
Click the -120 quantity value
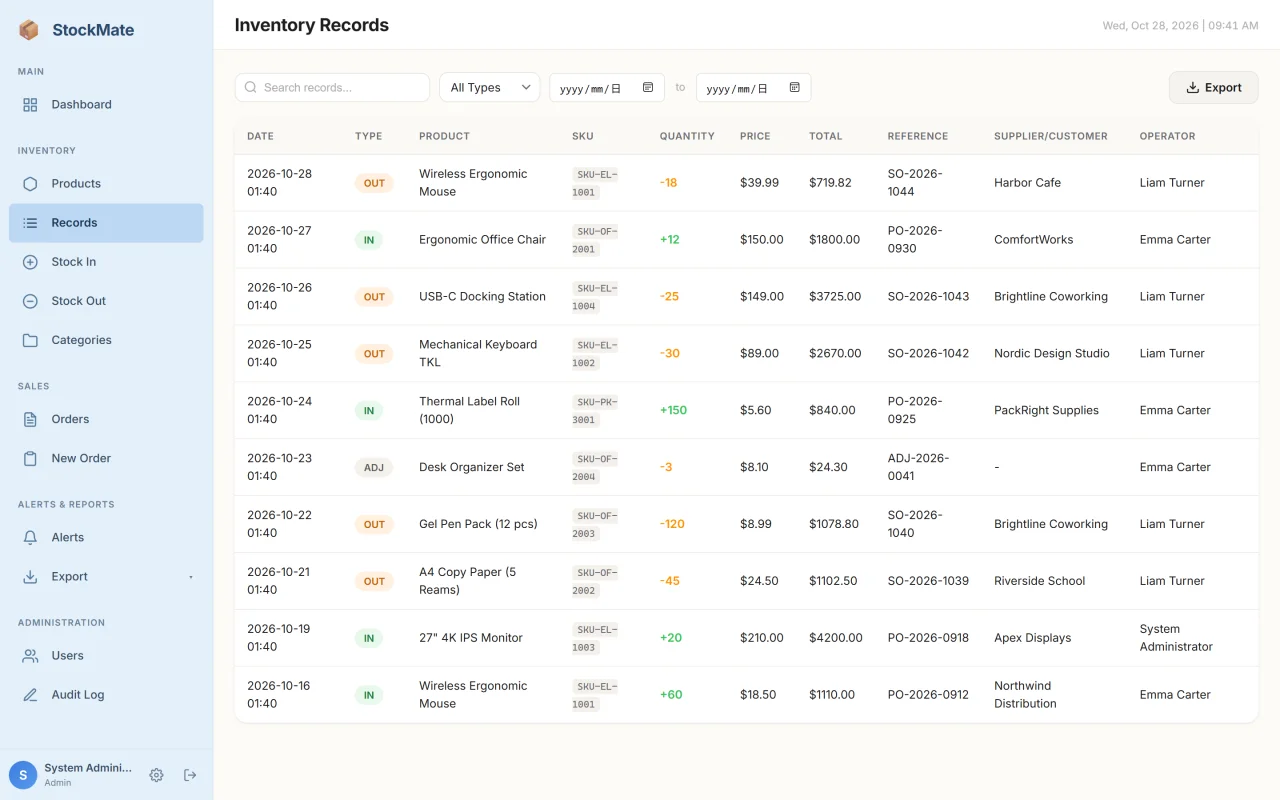click(x=672, y=524)
